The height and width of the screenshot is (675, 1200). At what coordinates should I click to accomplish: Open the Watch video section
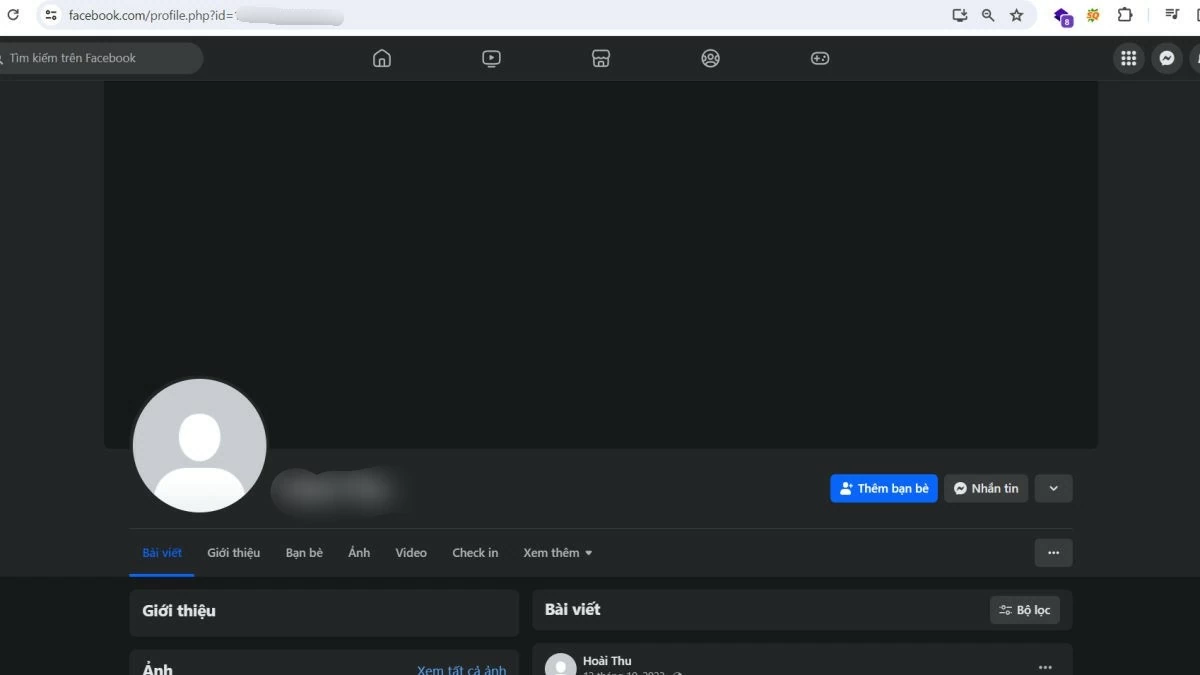click(491, 58)
